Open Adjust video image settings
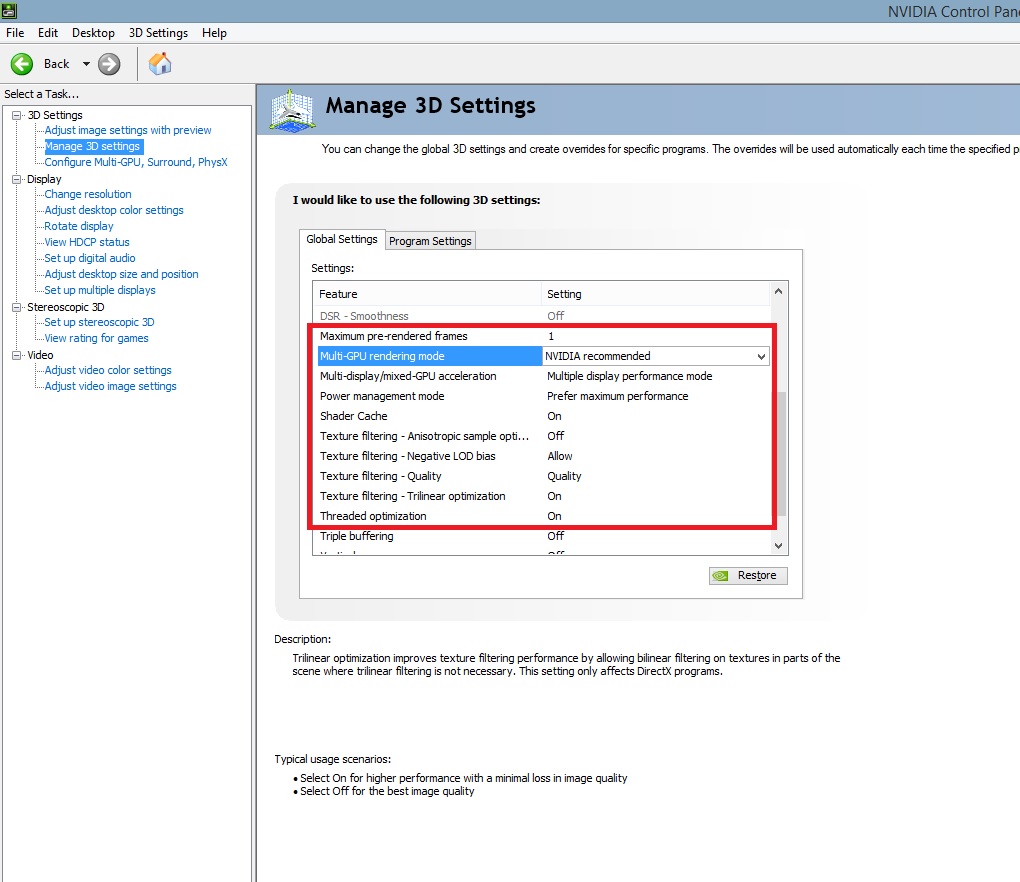The image size is (1020, 882). pyautogui.click(x=110, y=386)
